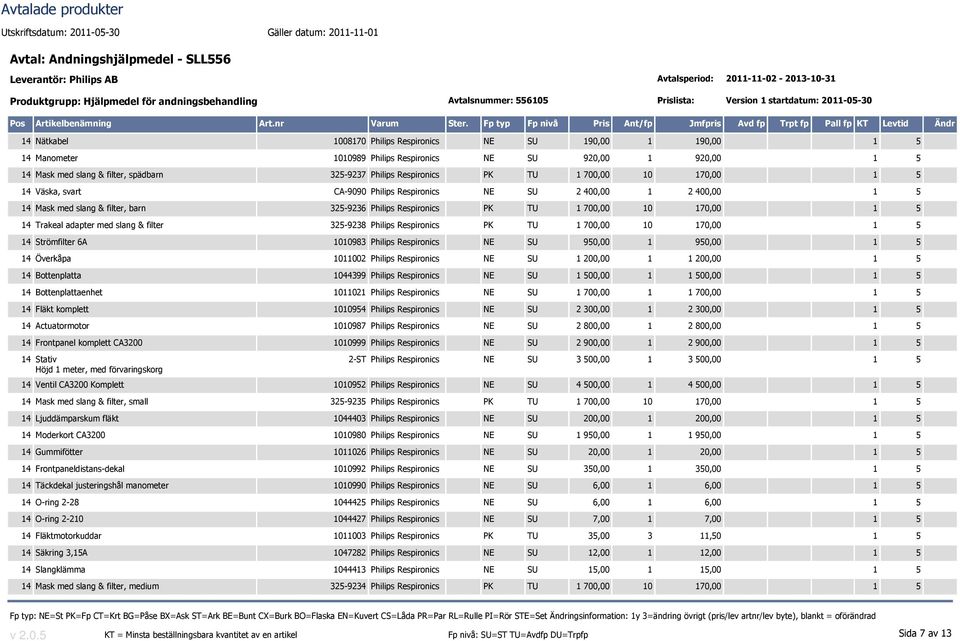Viewport: 960px width, 641px height.
Task: Select the article "Moderkort CA3200"
Action: 70,435
